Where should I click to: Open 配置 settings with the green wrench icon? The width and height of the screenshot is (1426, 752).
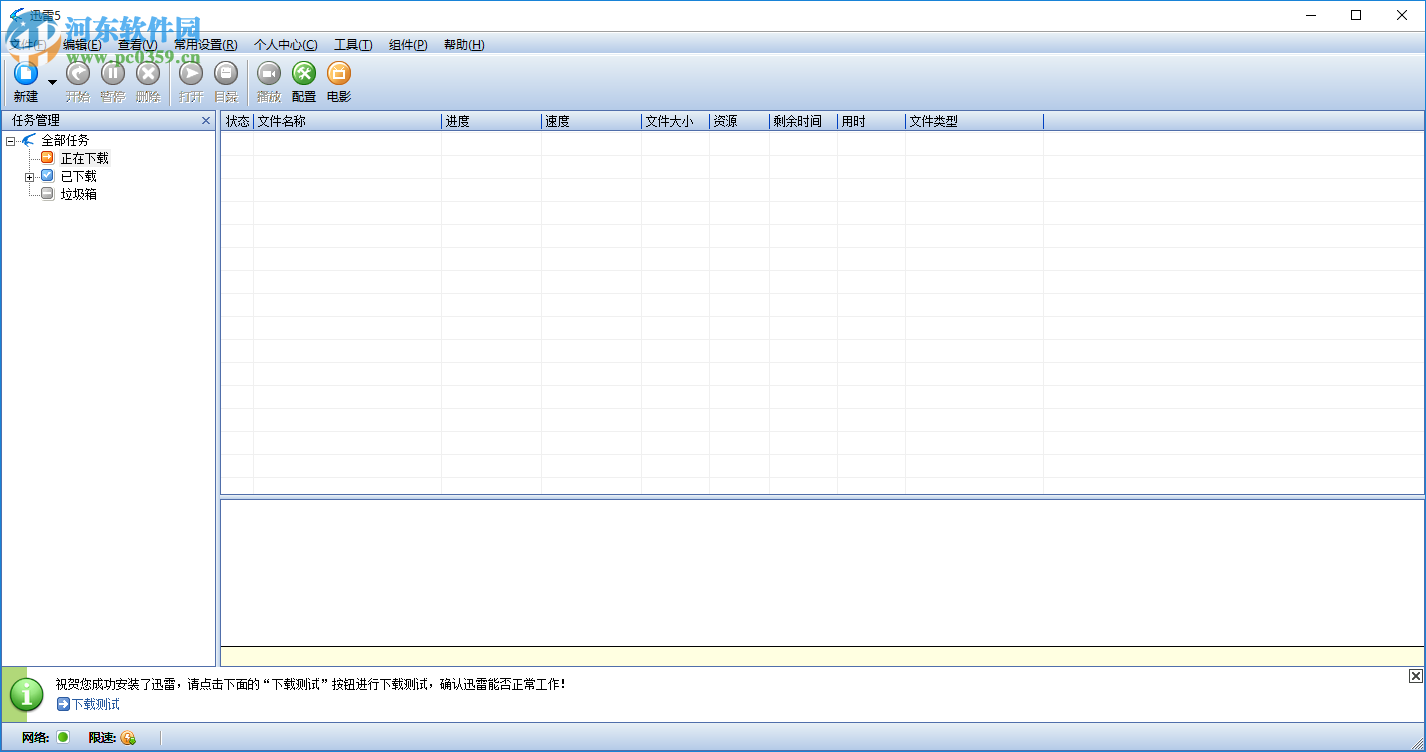(304, 73)
